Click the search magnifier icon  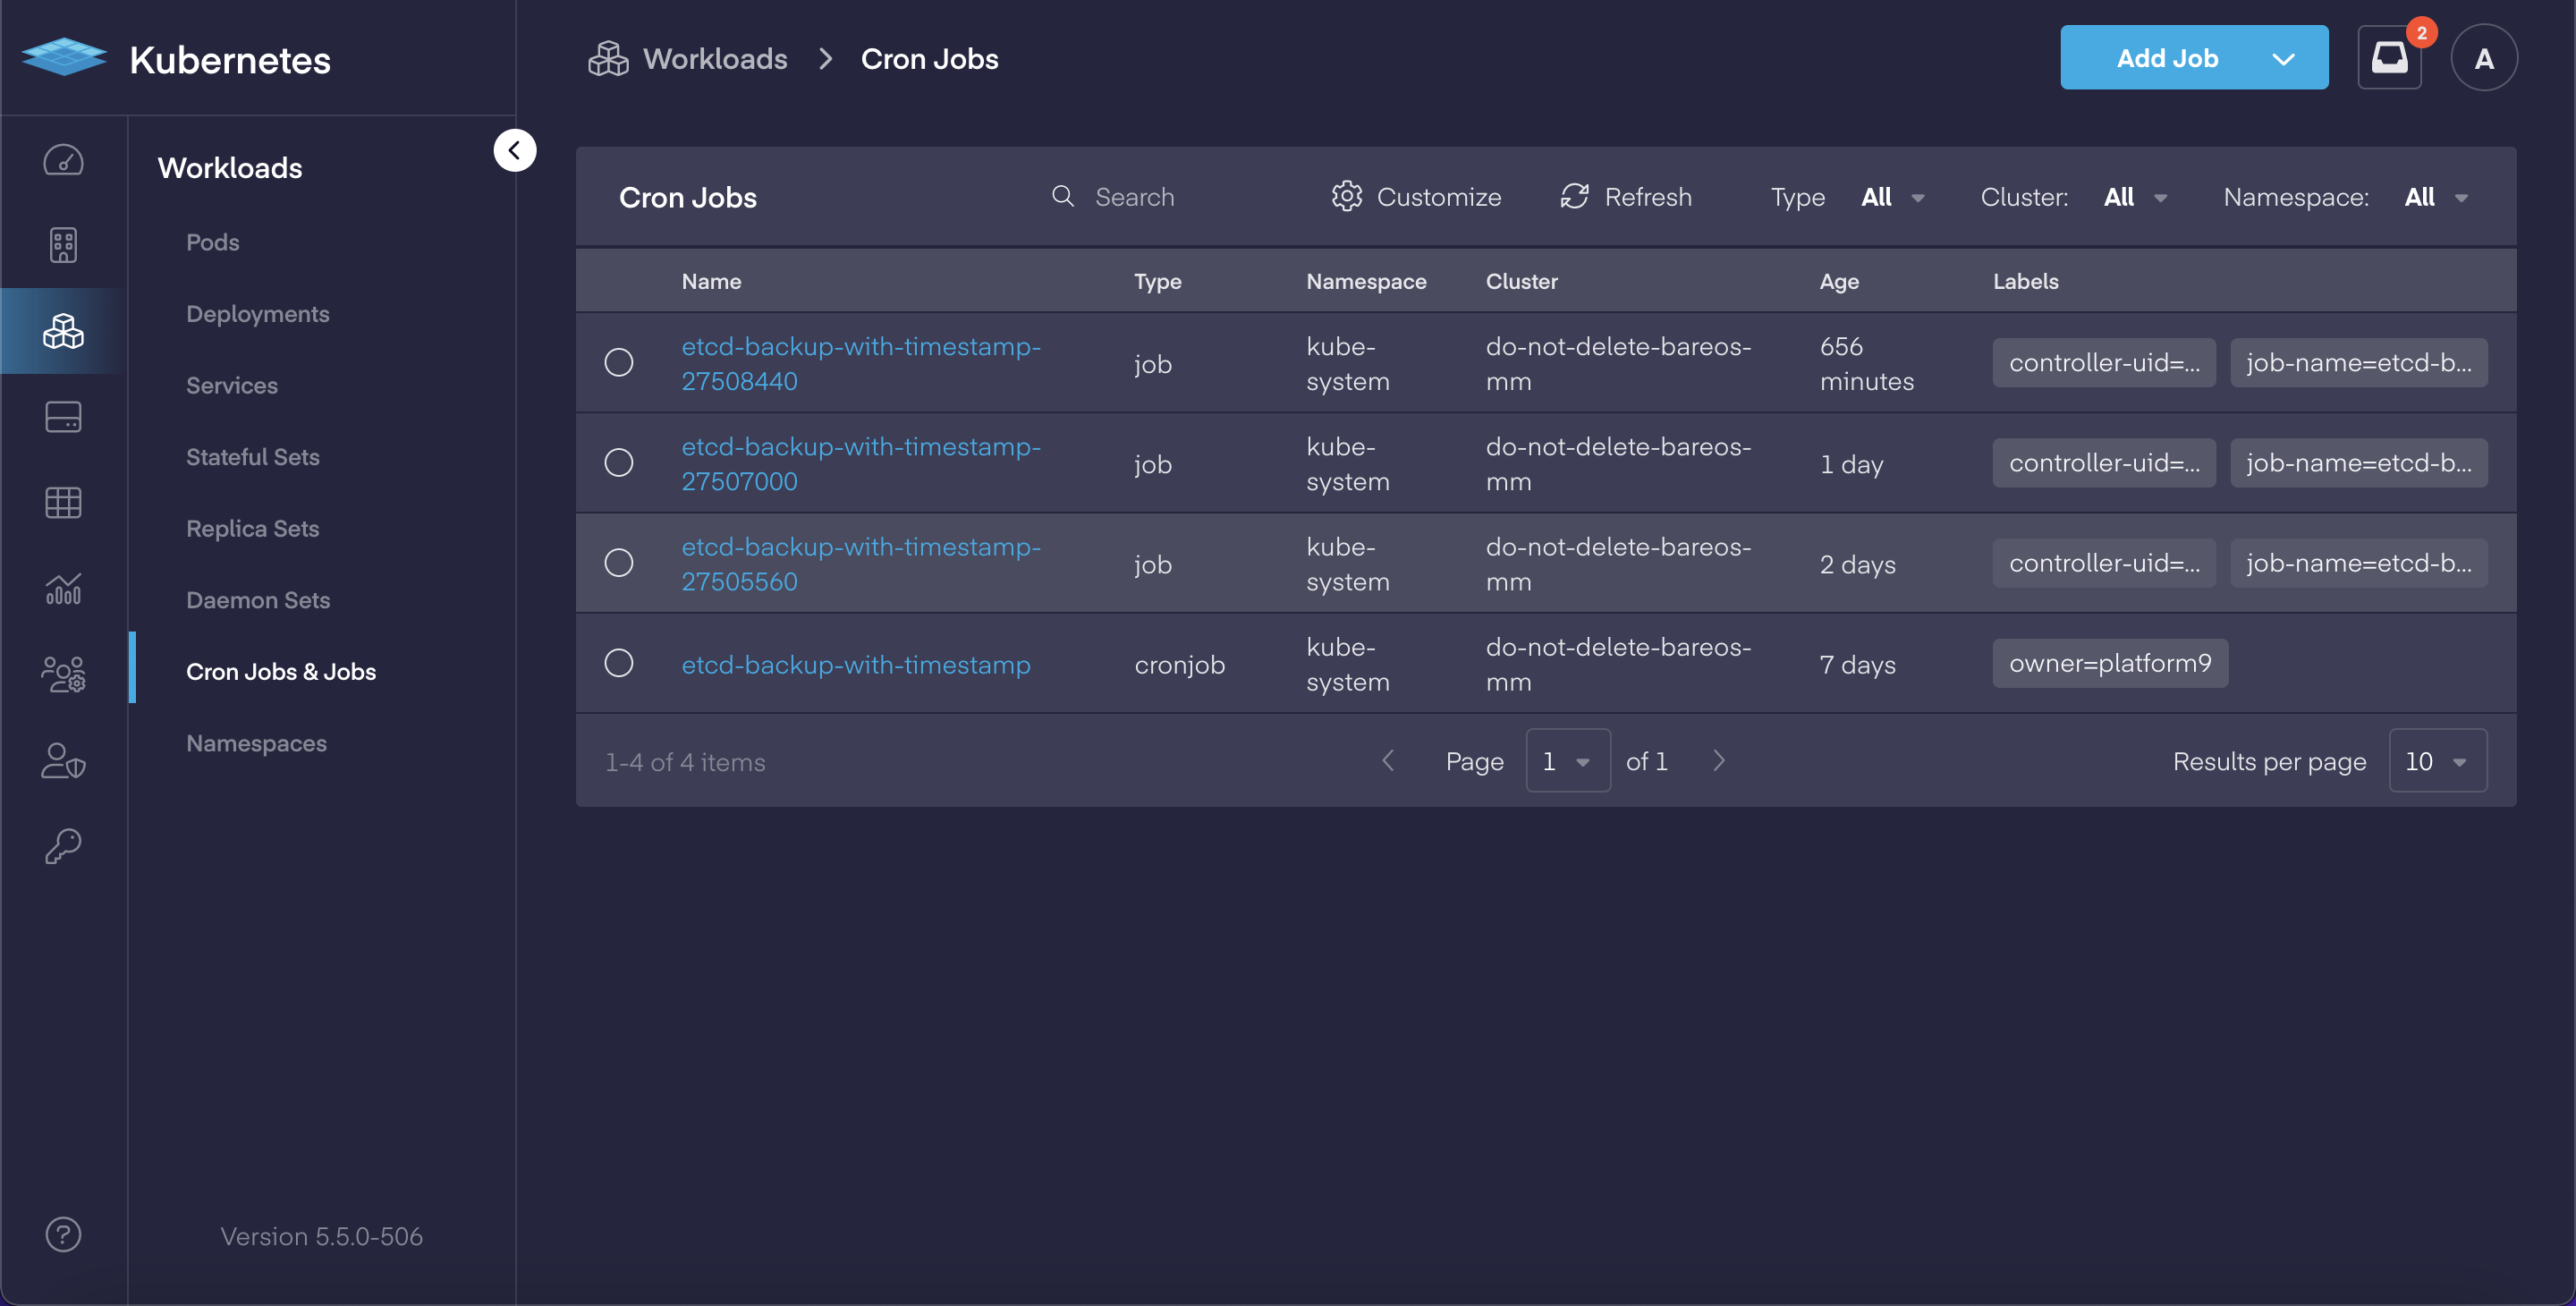[x=1063, y=196]
